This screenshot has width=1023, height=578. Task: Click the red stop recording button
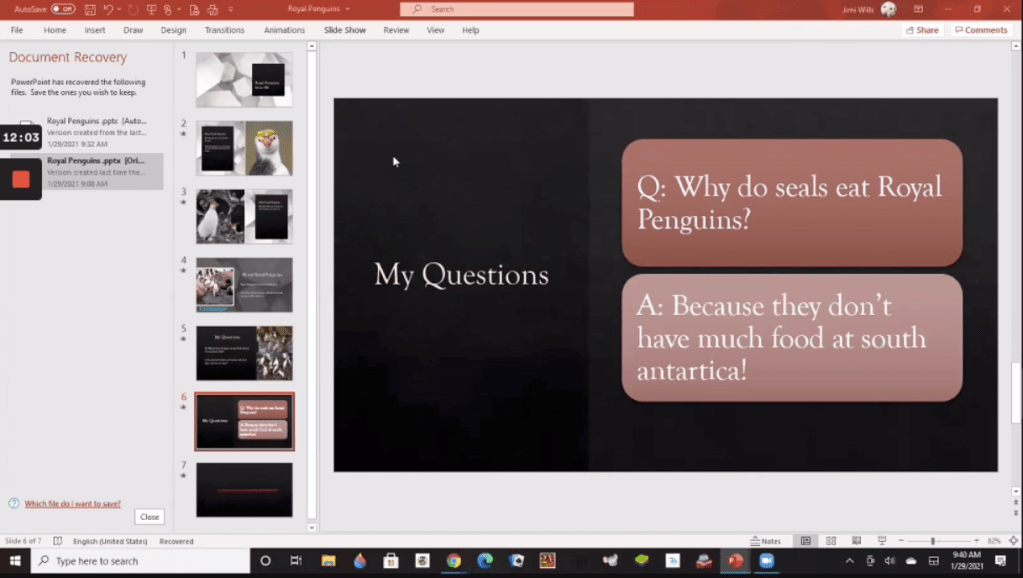click(x=21, y=179)
